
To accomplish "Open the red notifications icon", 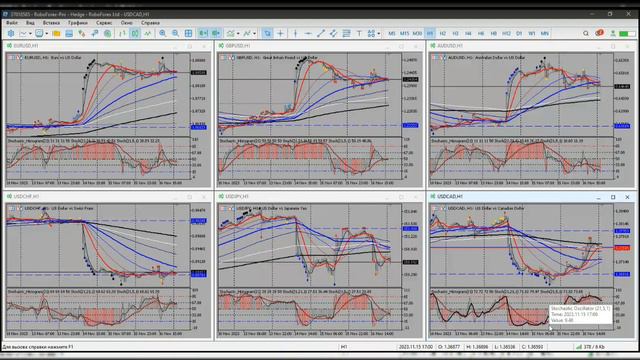I will click(599, 33).
